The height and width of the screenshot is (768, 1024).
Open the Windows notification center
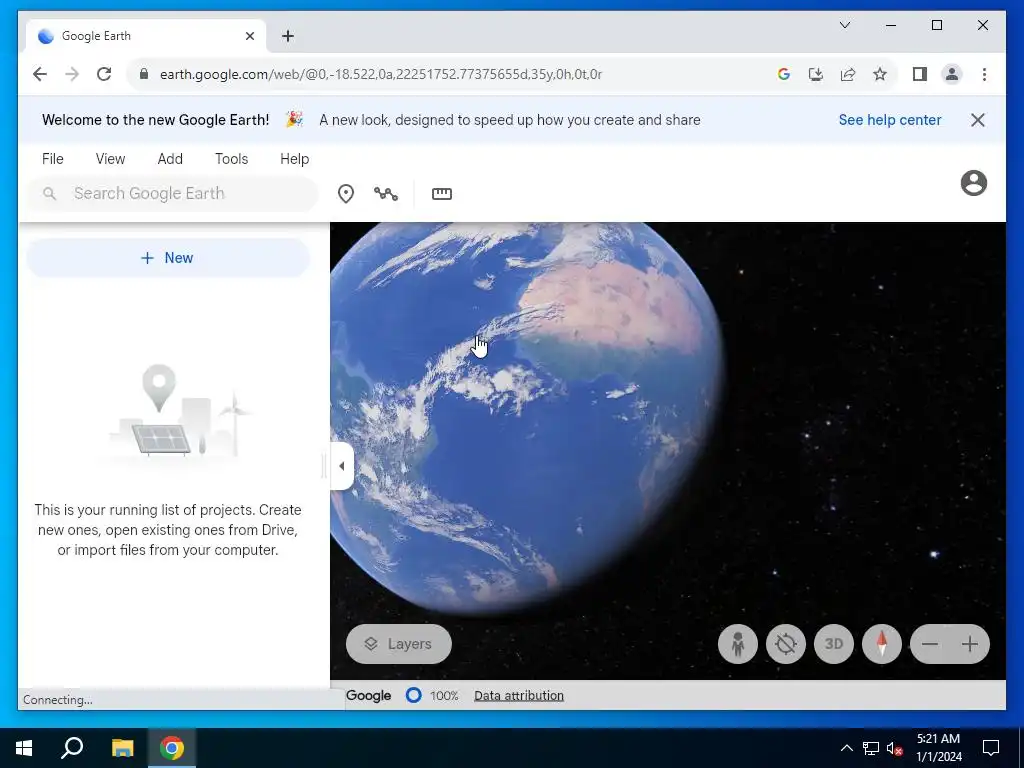[x=991, y=748]
